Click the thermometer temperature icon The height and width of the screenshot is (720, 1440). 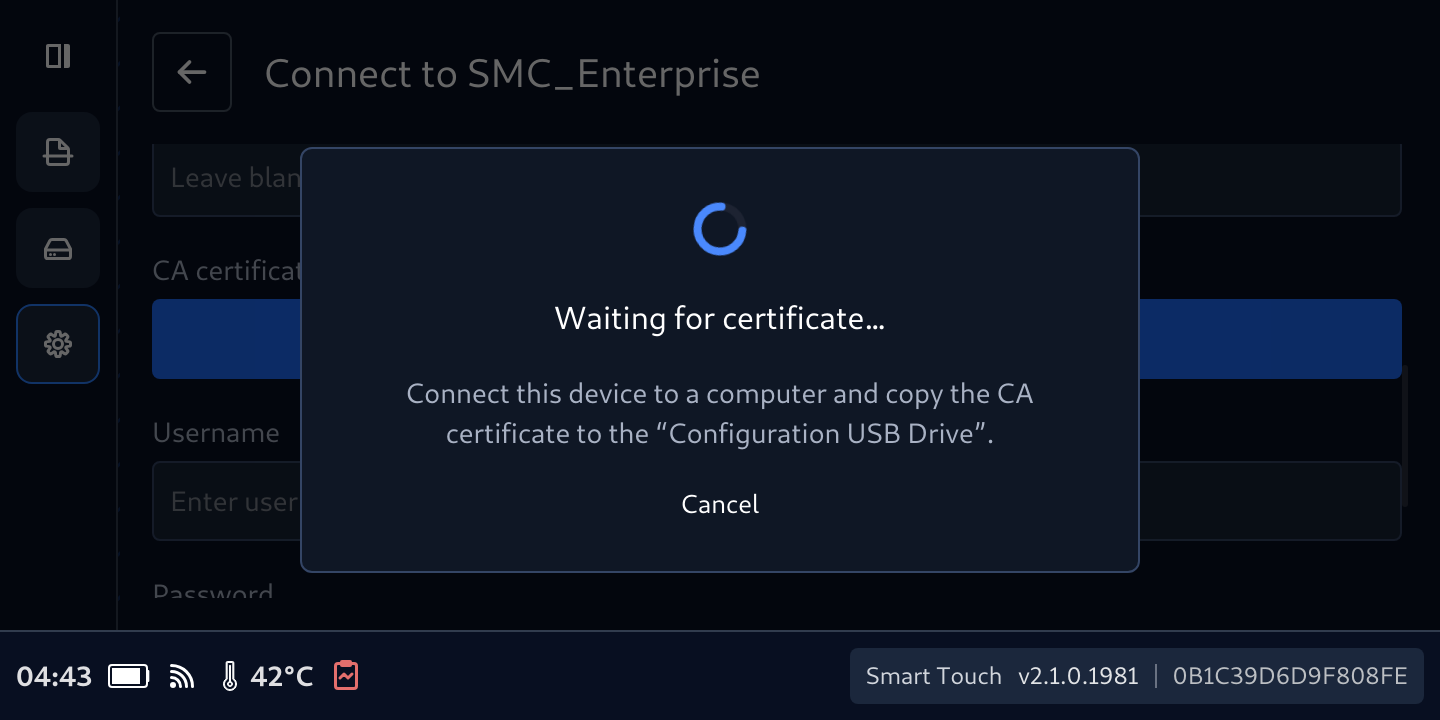230,677
